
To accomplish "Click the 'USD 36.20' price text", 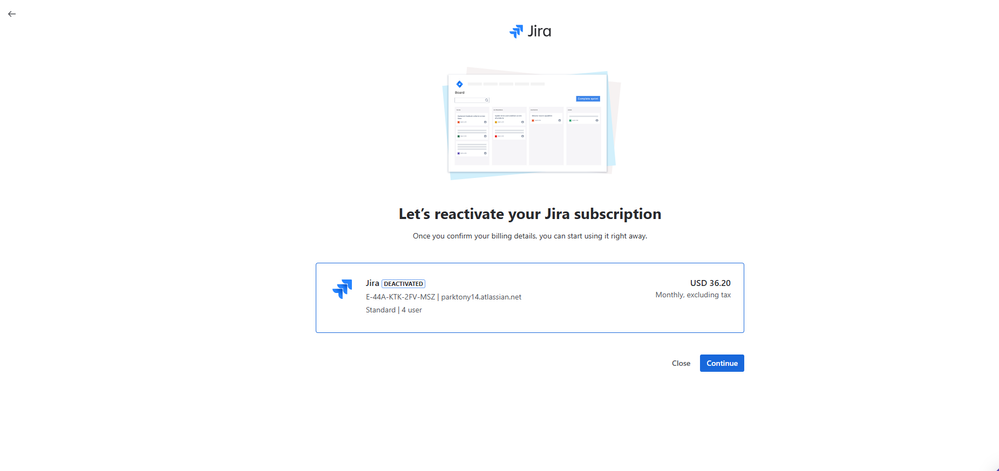I will pyautogui.click(x=710, y=283).
